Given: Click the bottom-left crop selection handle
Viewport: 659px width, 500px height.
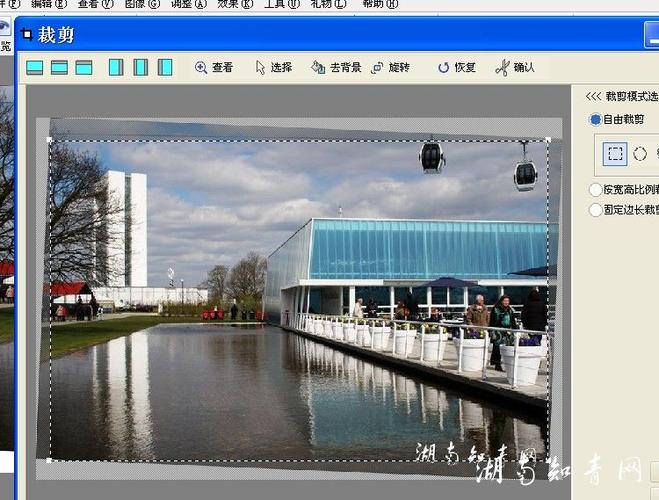Looking at the screenshot, I should point(49,461).
